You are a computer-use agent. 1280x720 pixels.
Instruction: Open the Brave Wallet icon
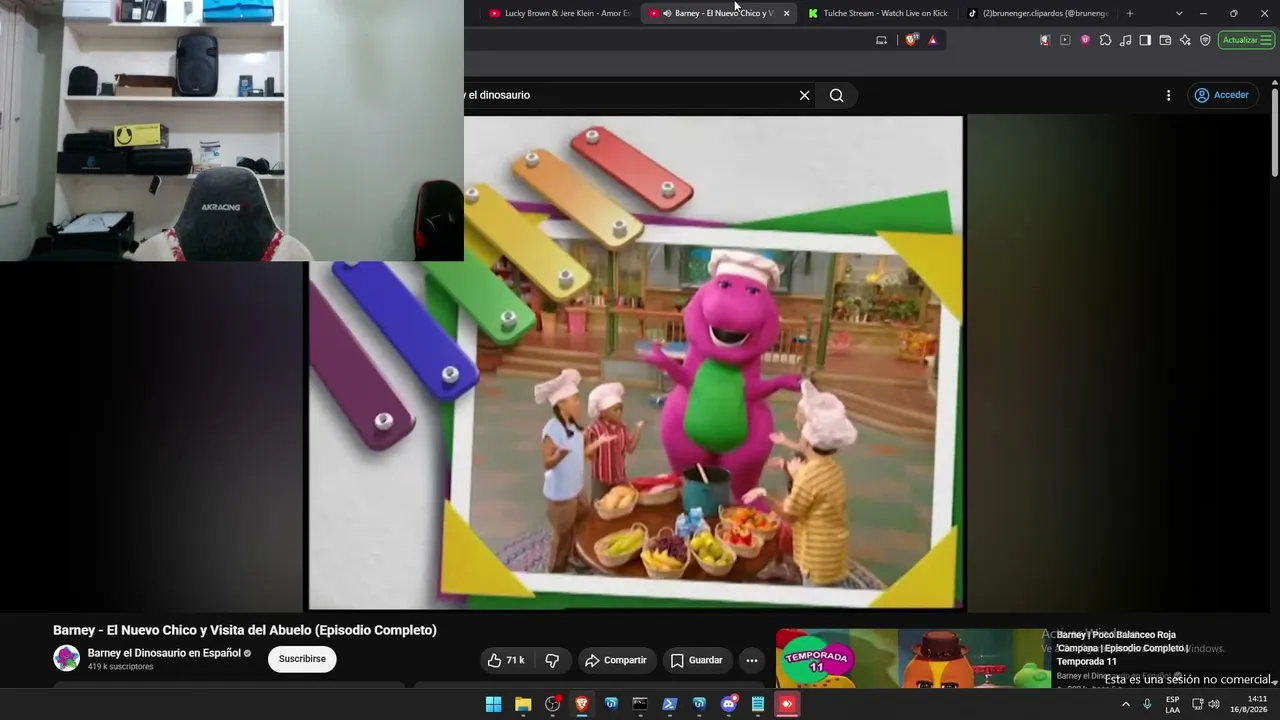click(x=1165, y=40)
